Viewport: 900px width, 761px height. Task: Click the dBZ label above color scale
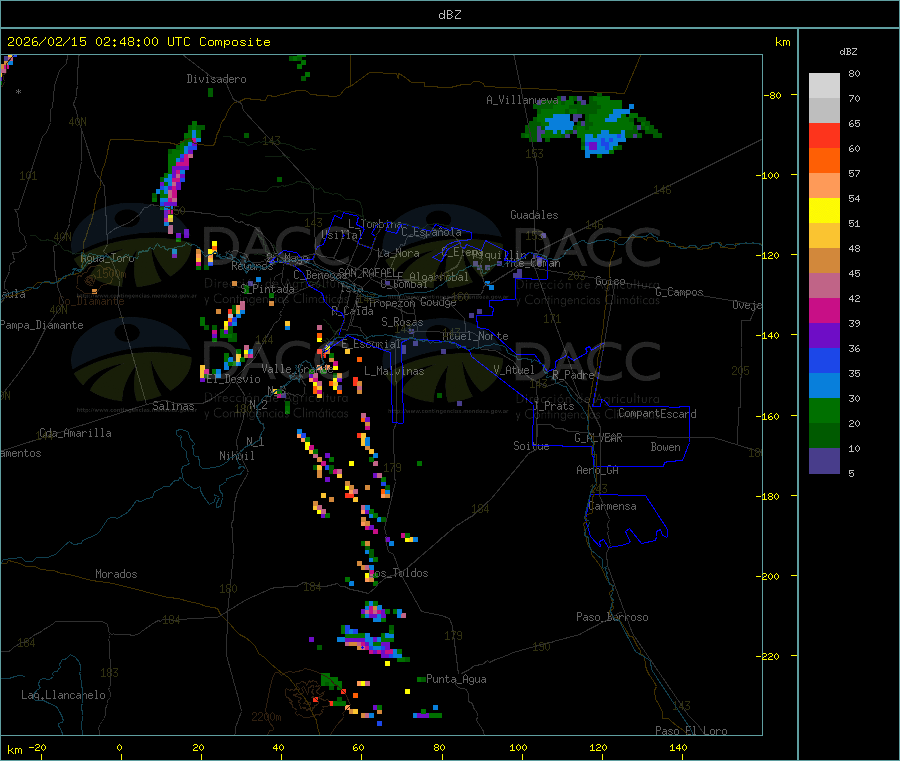point(848,52)
